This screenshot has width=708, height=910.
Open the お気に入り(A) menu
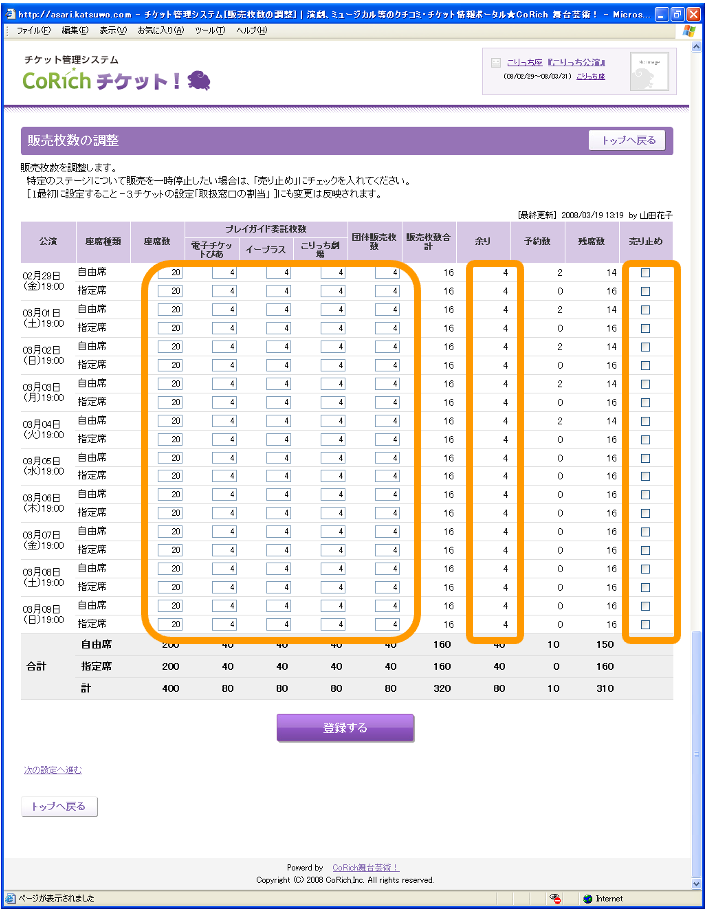(x=160, y=31)
